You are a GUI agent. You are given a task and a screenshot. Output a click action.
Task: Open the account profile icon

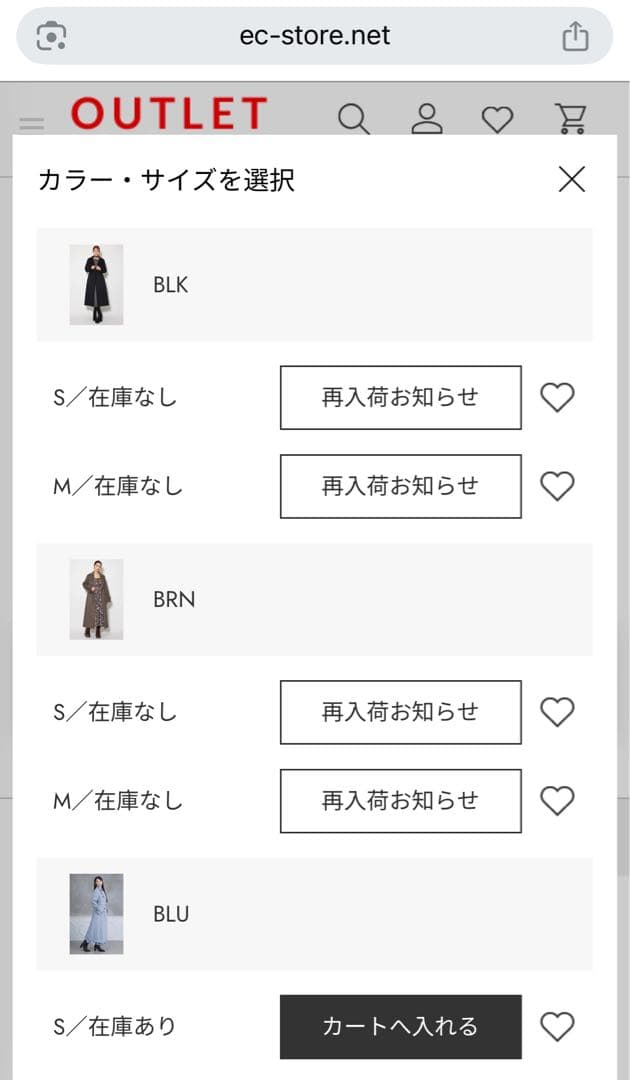click(427, 119)
